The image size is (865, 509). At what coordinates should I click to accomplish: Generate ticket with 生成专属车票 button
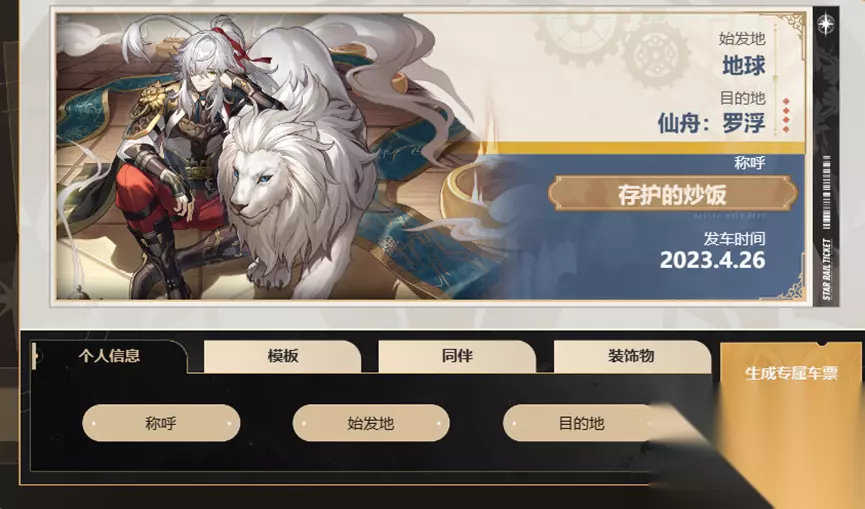coord(791,374)
